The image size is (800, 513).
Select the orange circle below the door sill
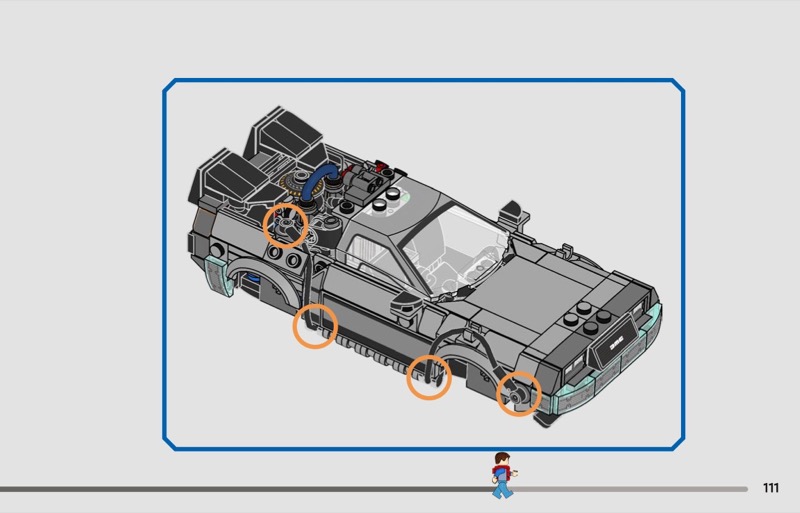click(315, 326)
